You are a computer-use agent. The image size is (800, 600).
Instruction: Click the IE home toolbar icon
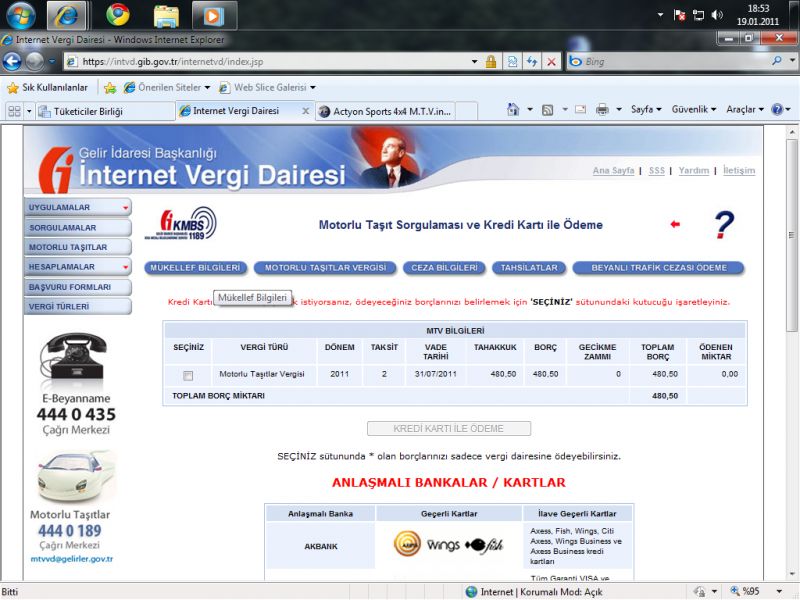[x=514, y=109]
